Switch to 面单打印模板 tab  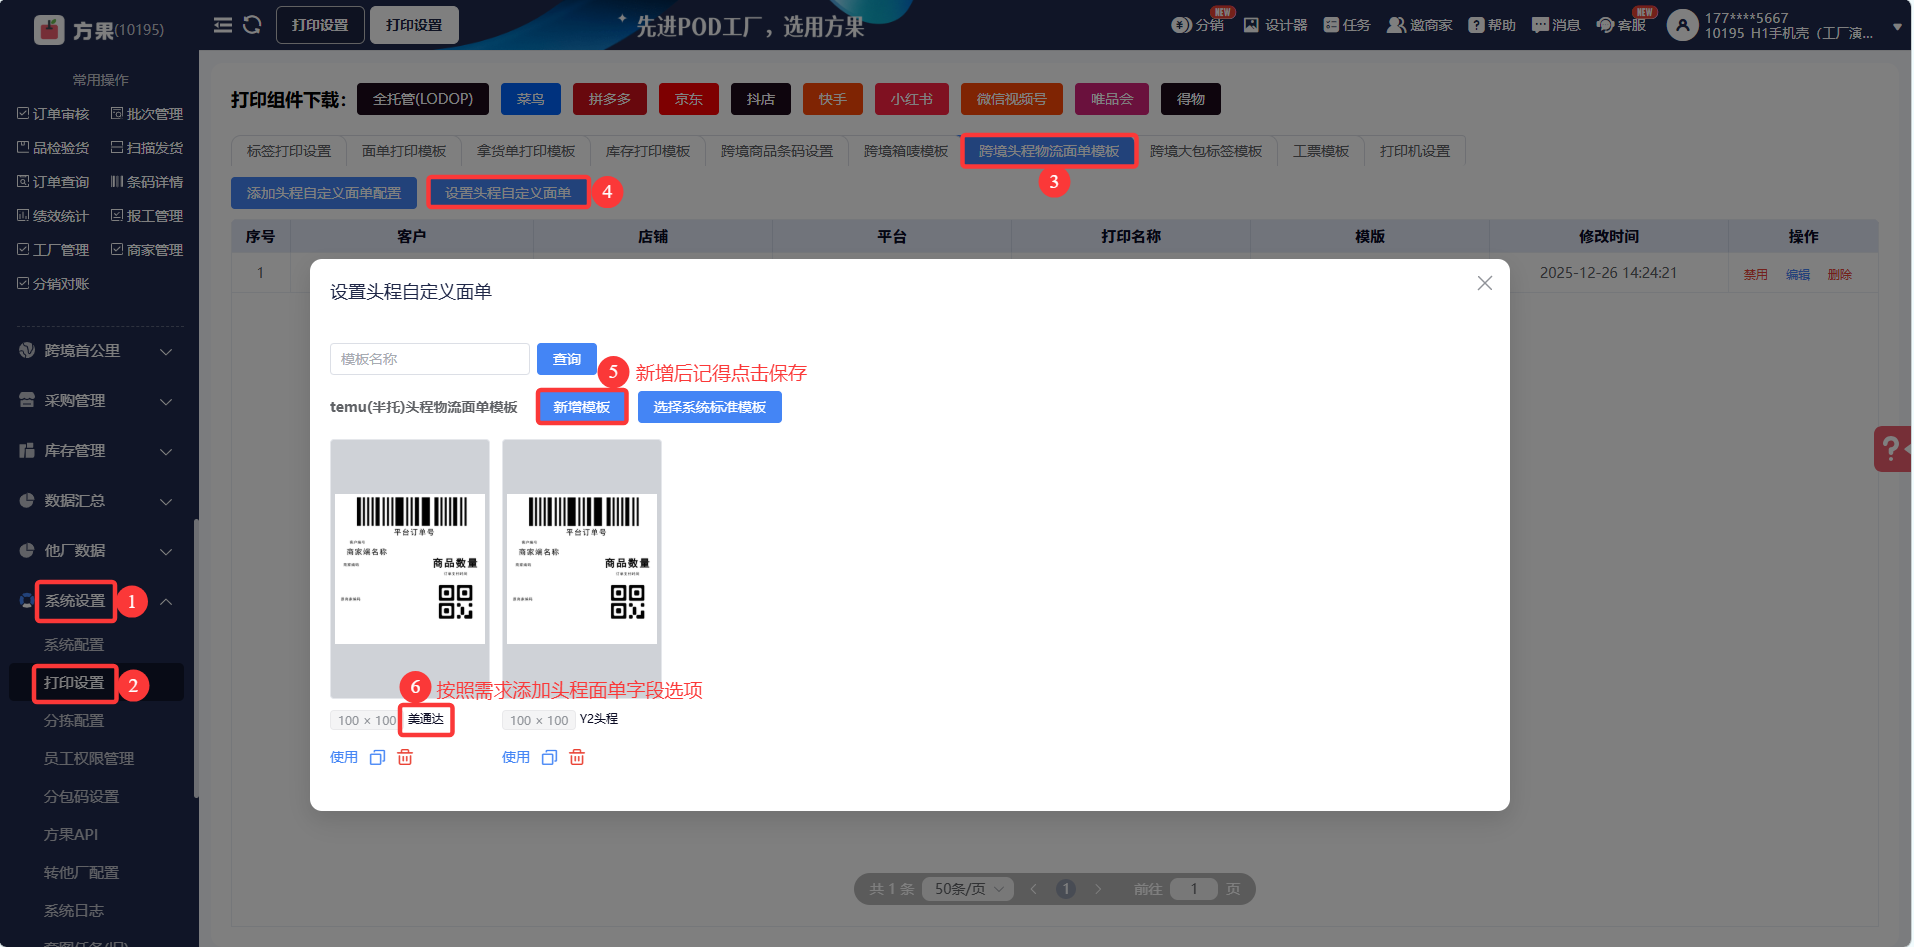click(x=404, y=151)
